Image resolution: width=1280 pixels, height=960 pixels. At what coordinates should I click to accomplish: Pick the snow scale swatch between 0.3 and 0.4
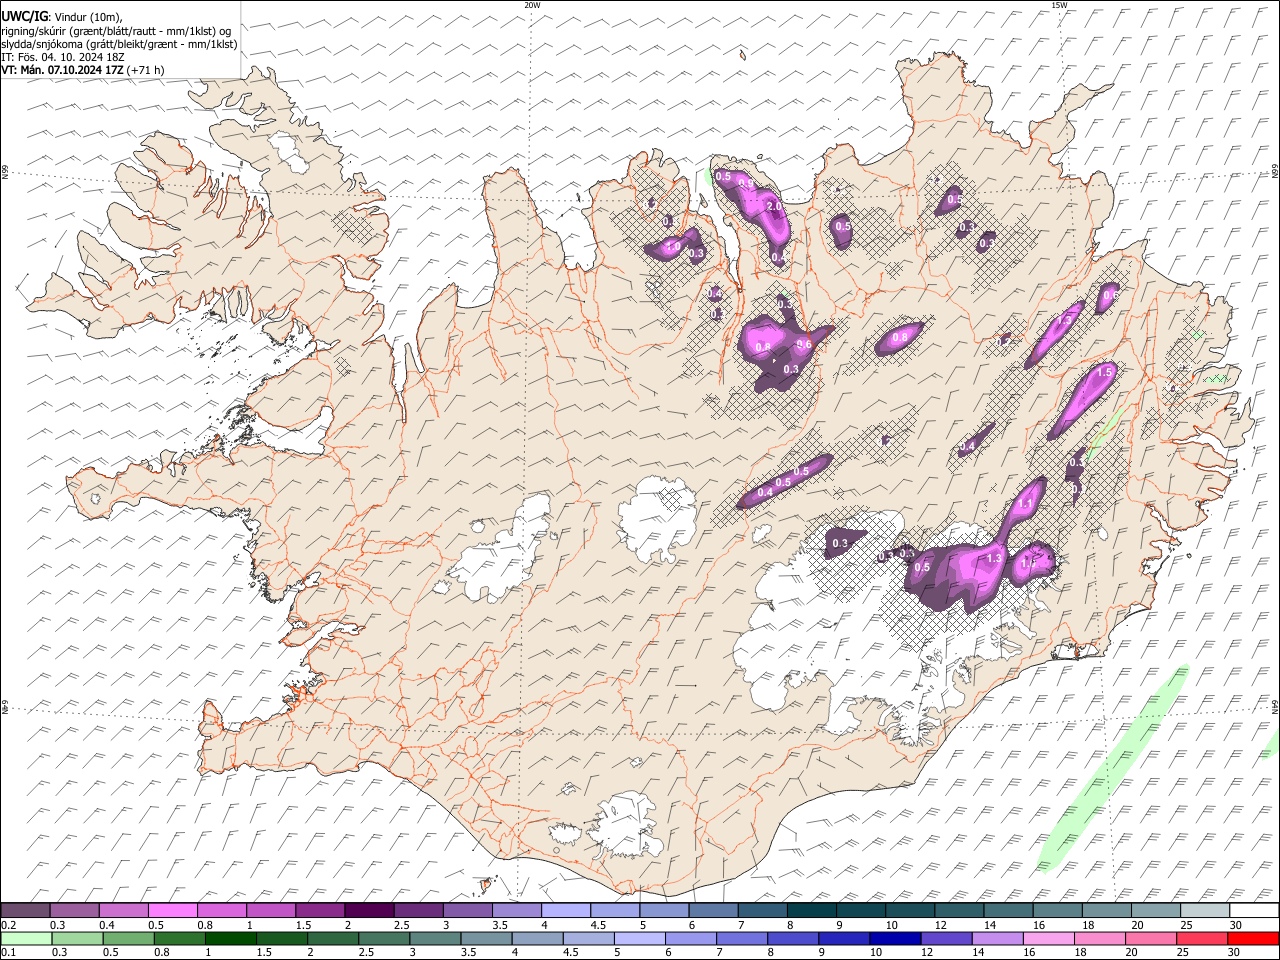pyautogui.click(x=75, y=911)
